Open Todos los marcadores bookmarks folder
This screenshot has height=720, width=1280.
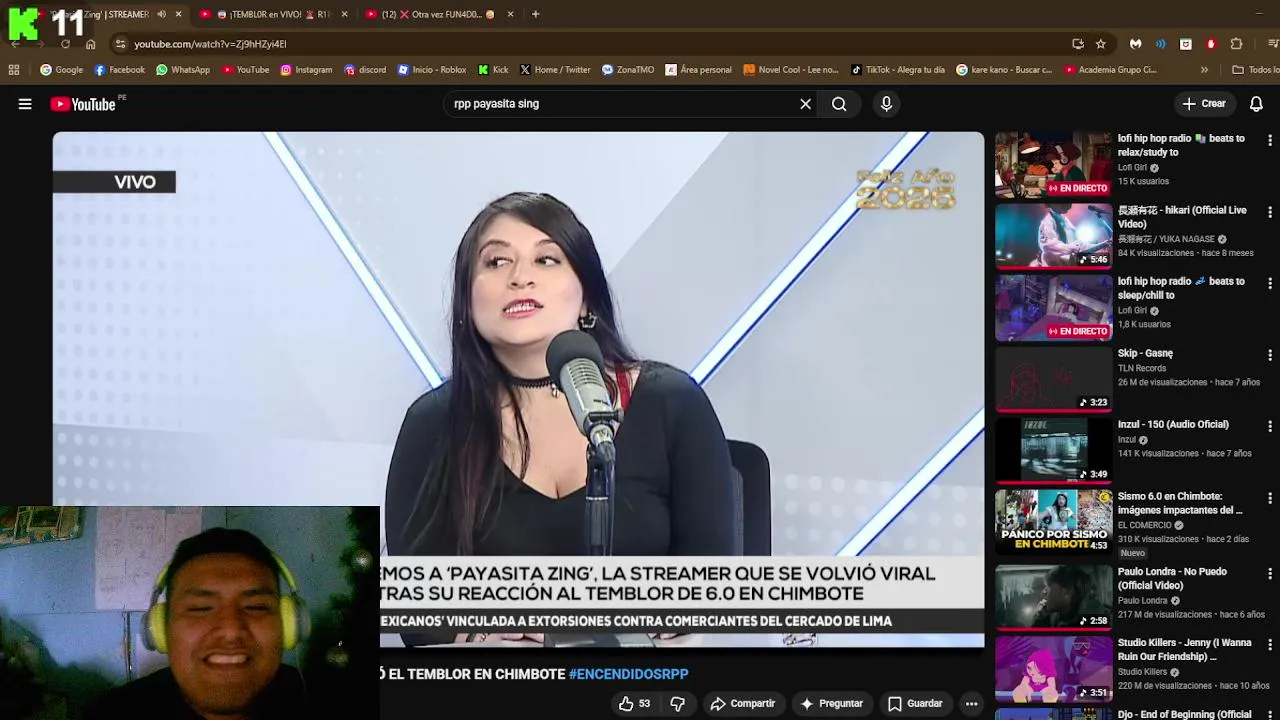(1255, 70)
